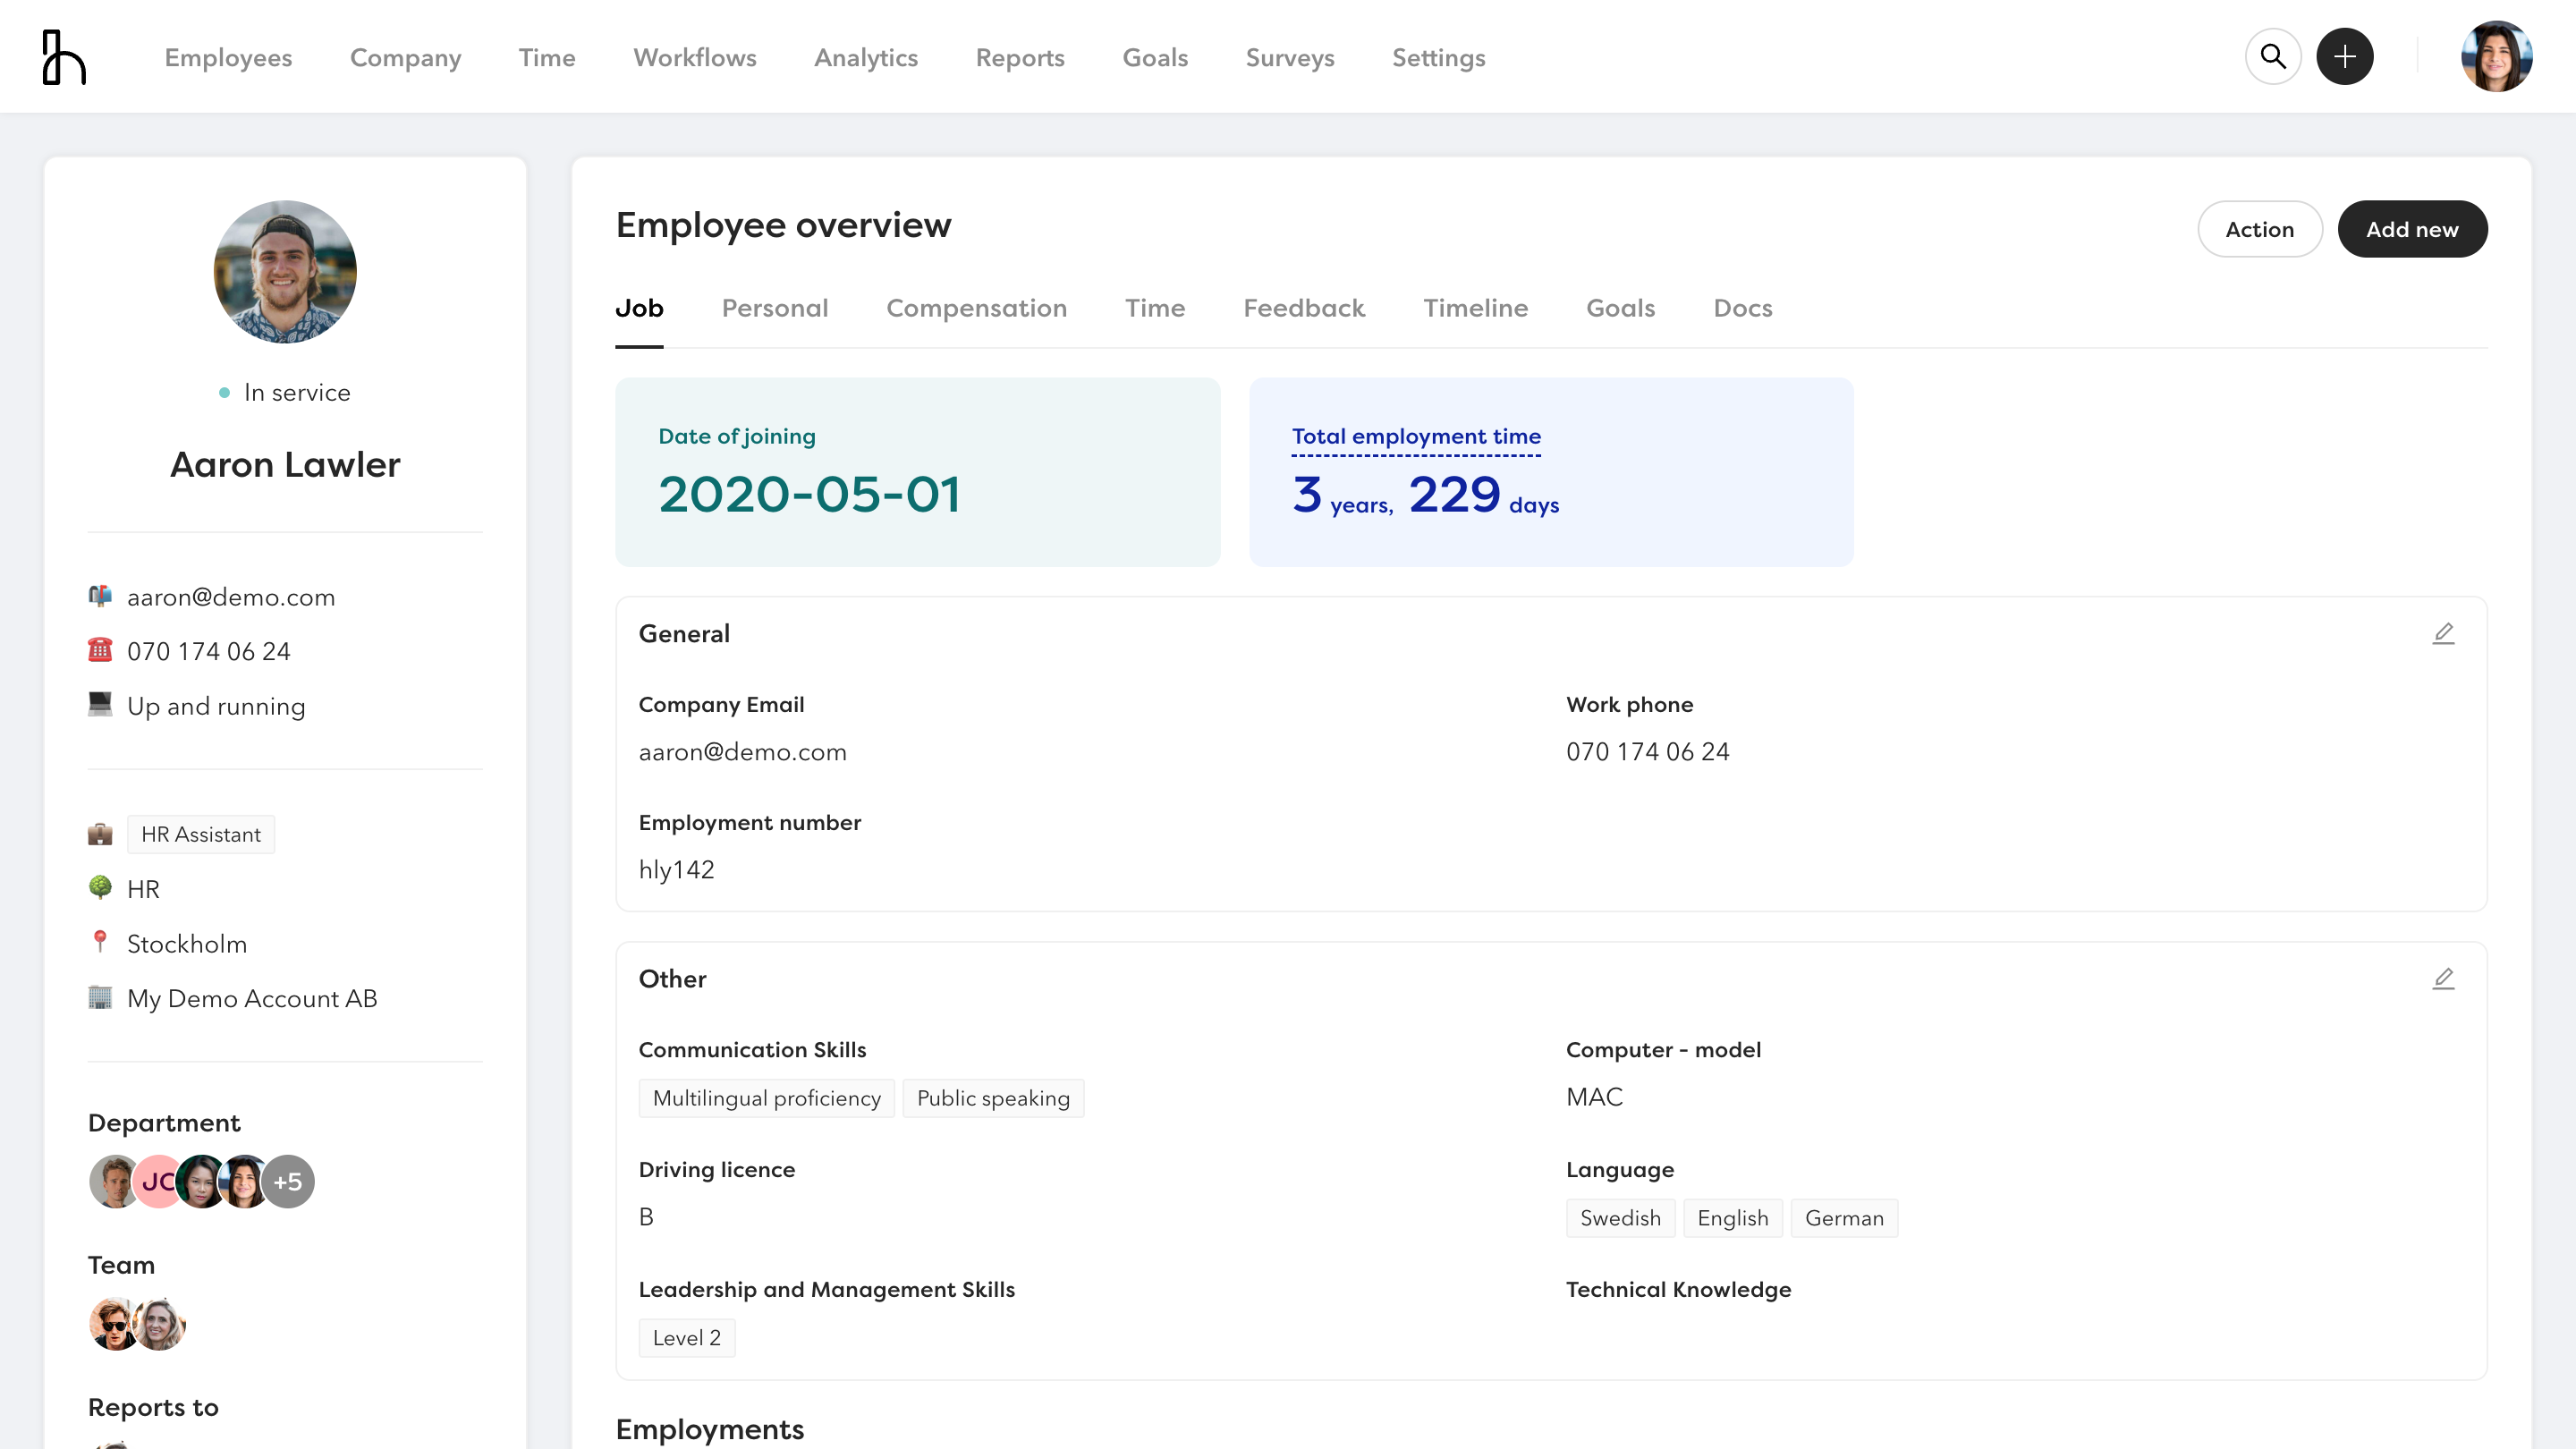Image resolution: width=2576 pixels, height=1449 pixels.
Task: Click Aaron Lawler's profile photo
Action: (x=284, y=271)
